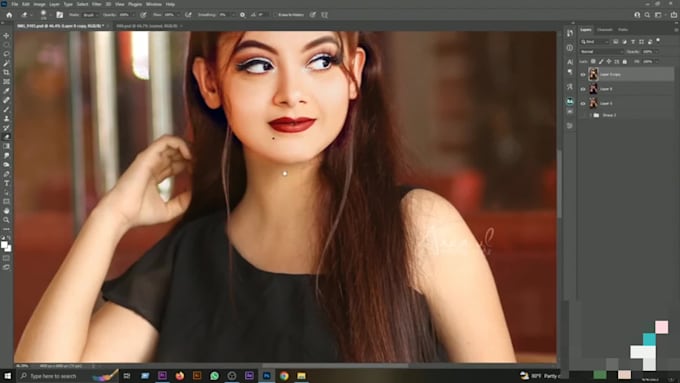Toggle lock transparent pixels
680x383 pixels.
coord(593,62)
